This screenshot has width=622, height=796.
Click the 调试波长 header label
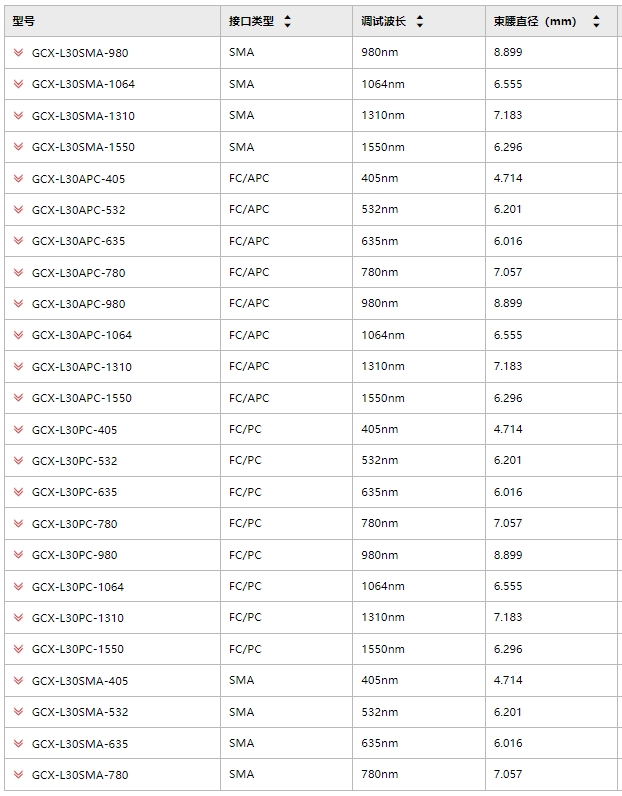pos(383,21)
